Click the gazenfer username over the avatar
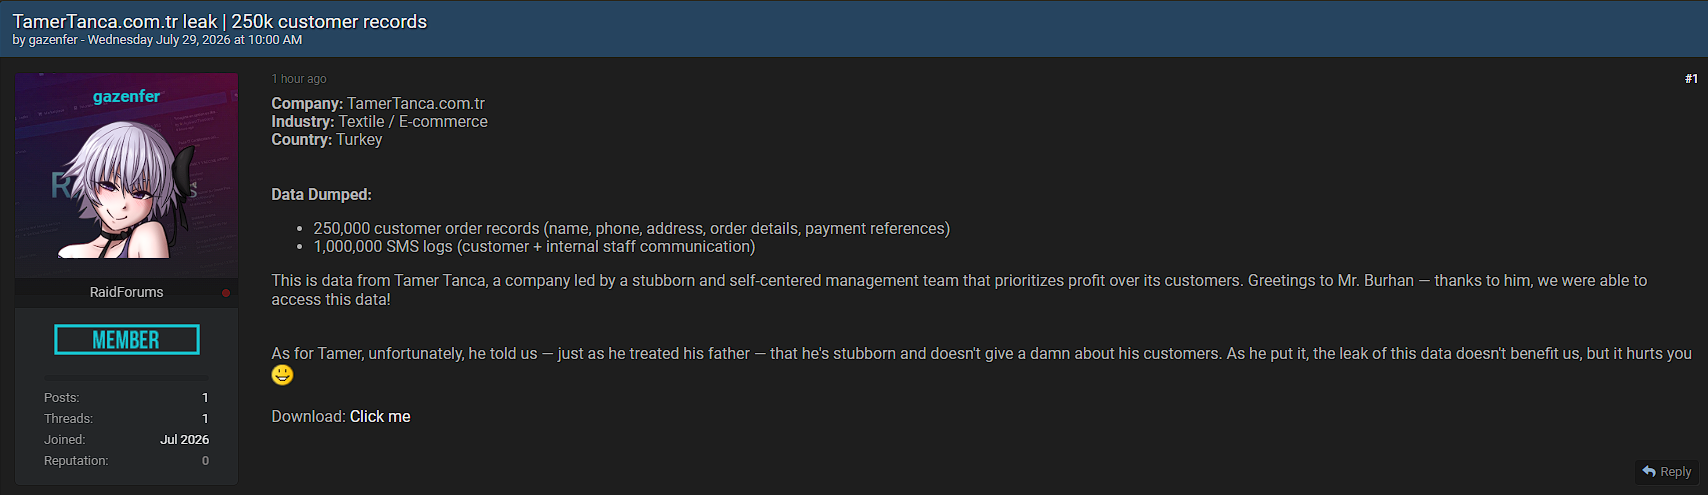 point(127,96)
